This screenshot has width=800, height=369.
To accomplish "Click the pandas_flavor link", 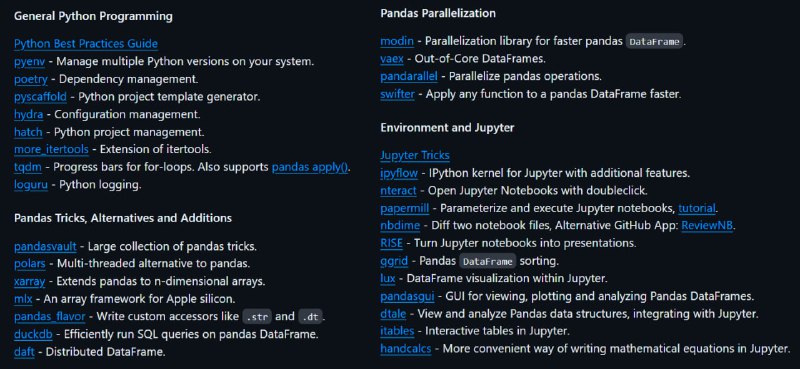I will coord(49,316).
